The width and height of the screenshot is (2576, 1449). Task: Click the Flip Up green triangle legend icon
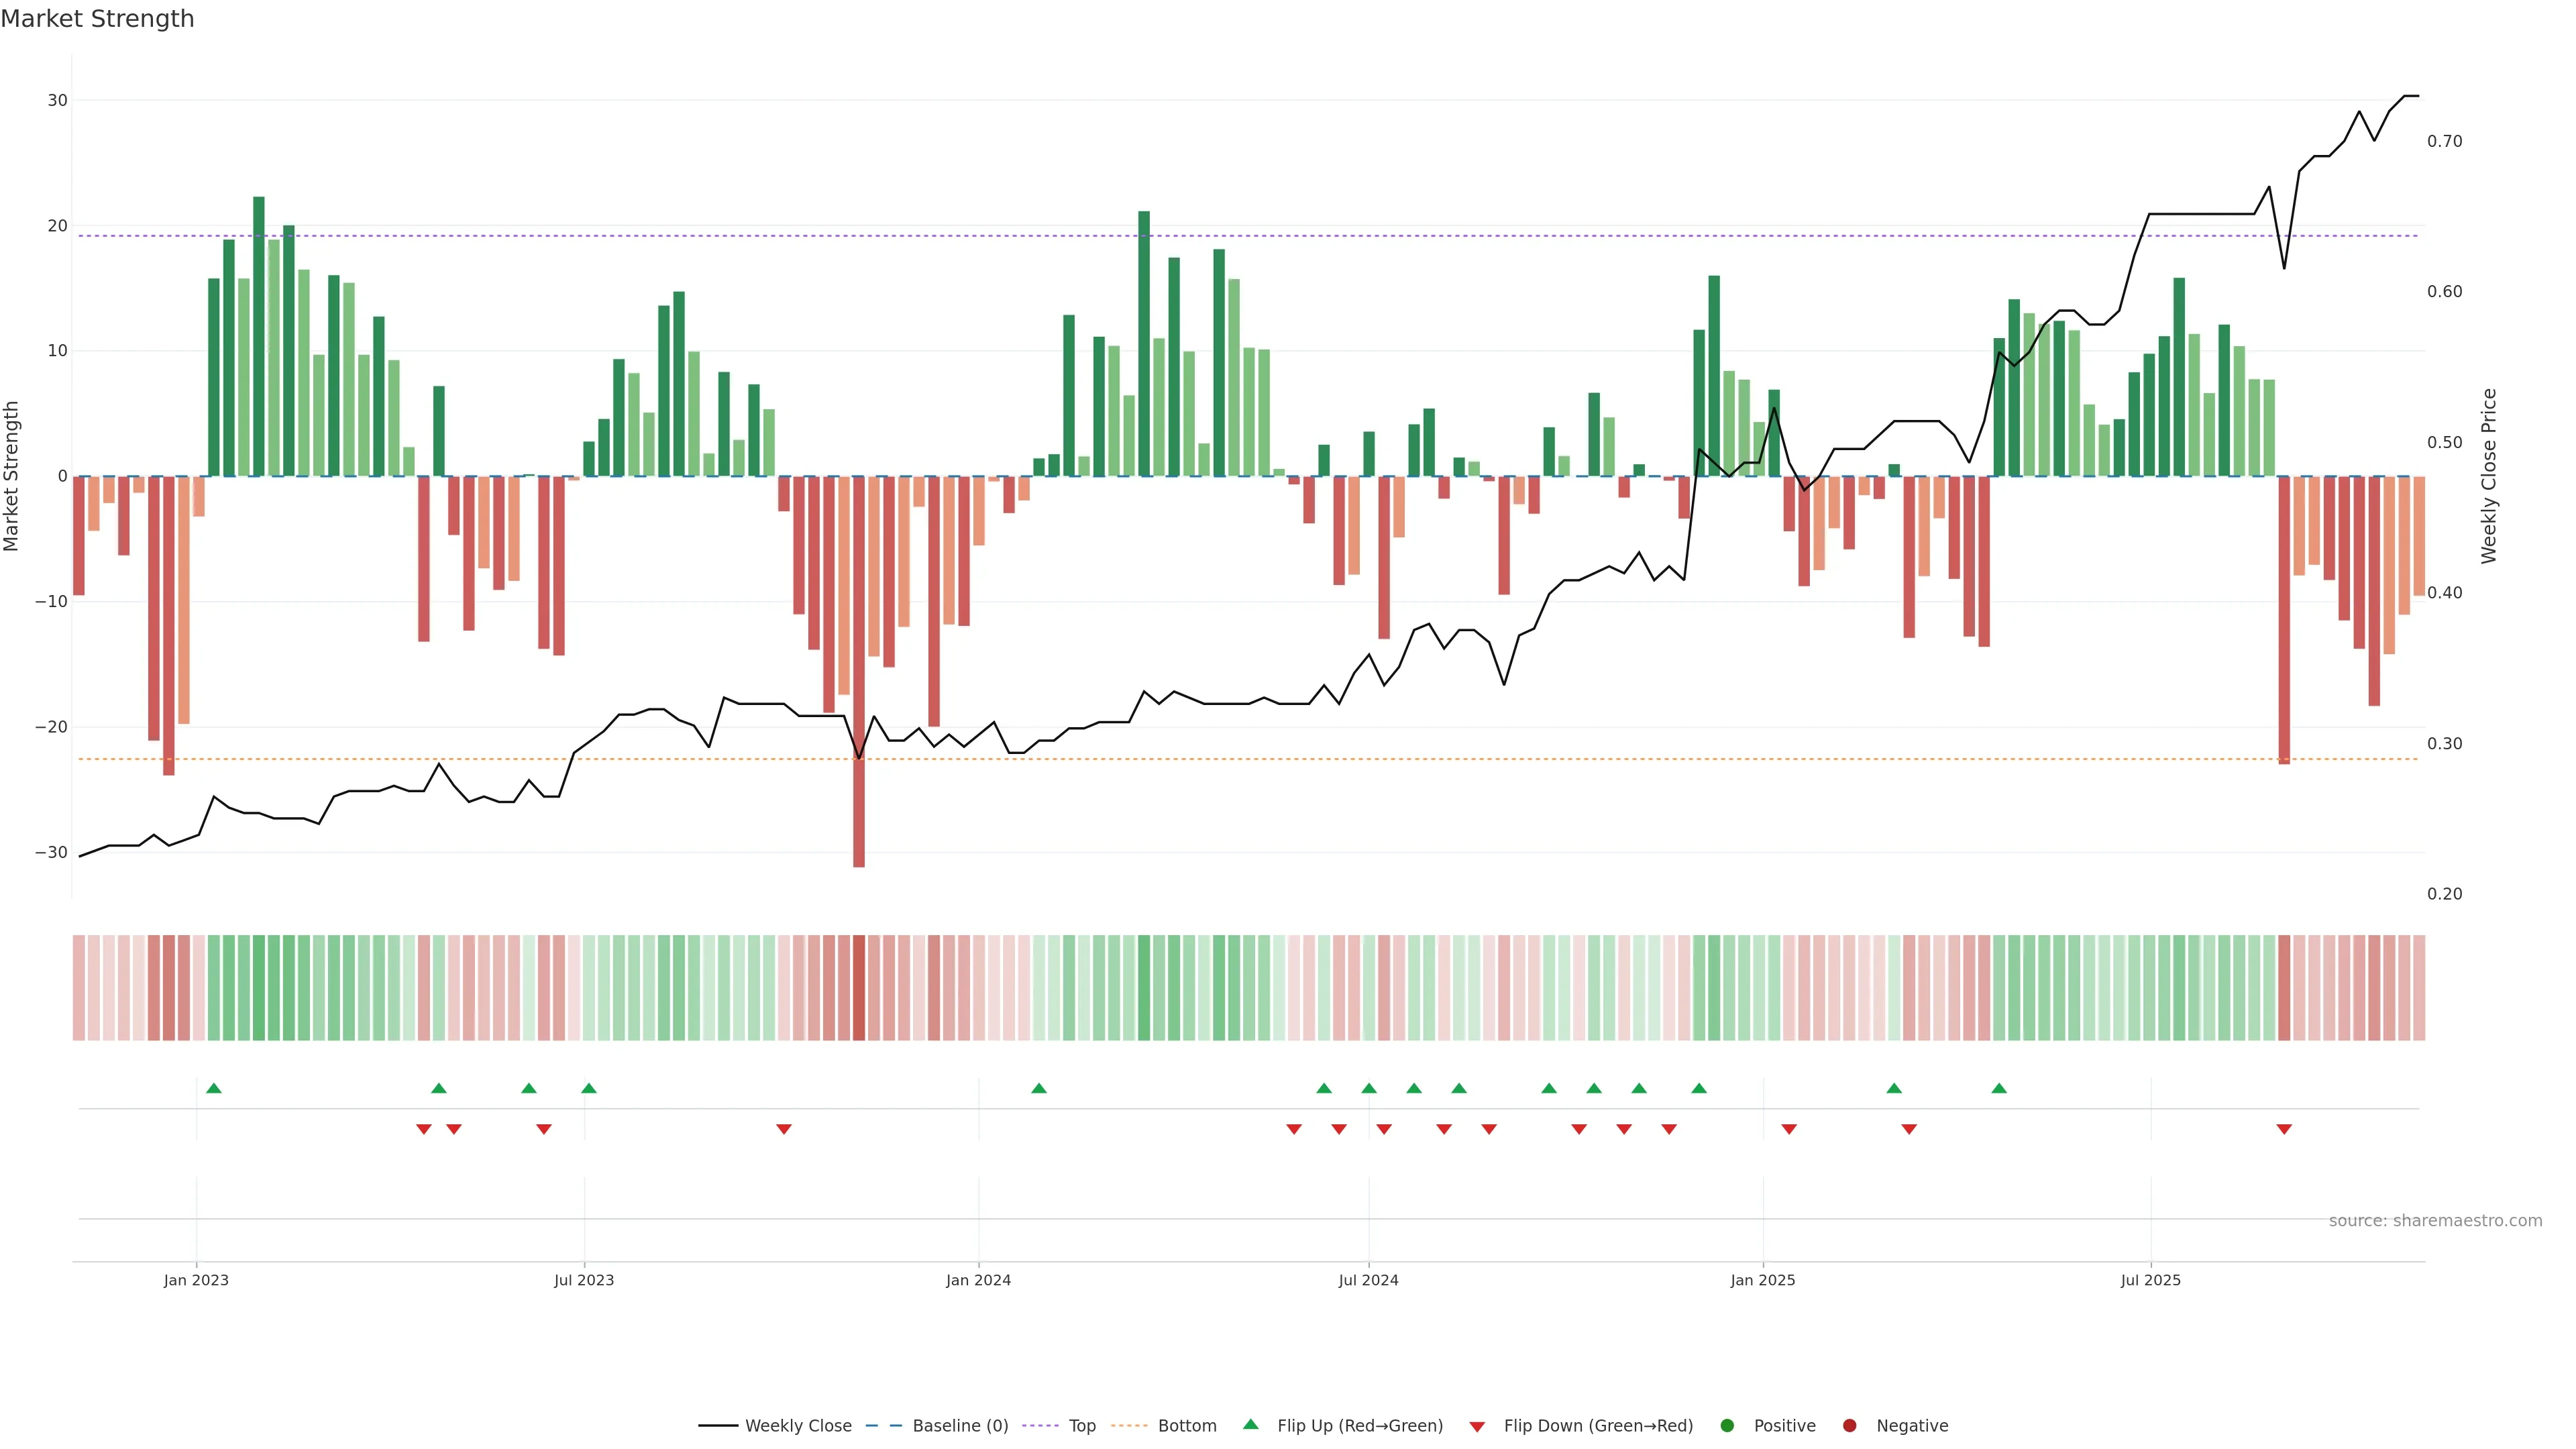point(1250,1425)
